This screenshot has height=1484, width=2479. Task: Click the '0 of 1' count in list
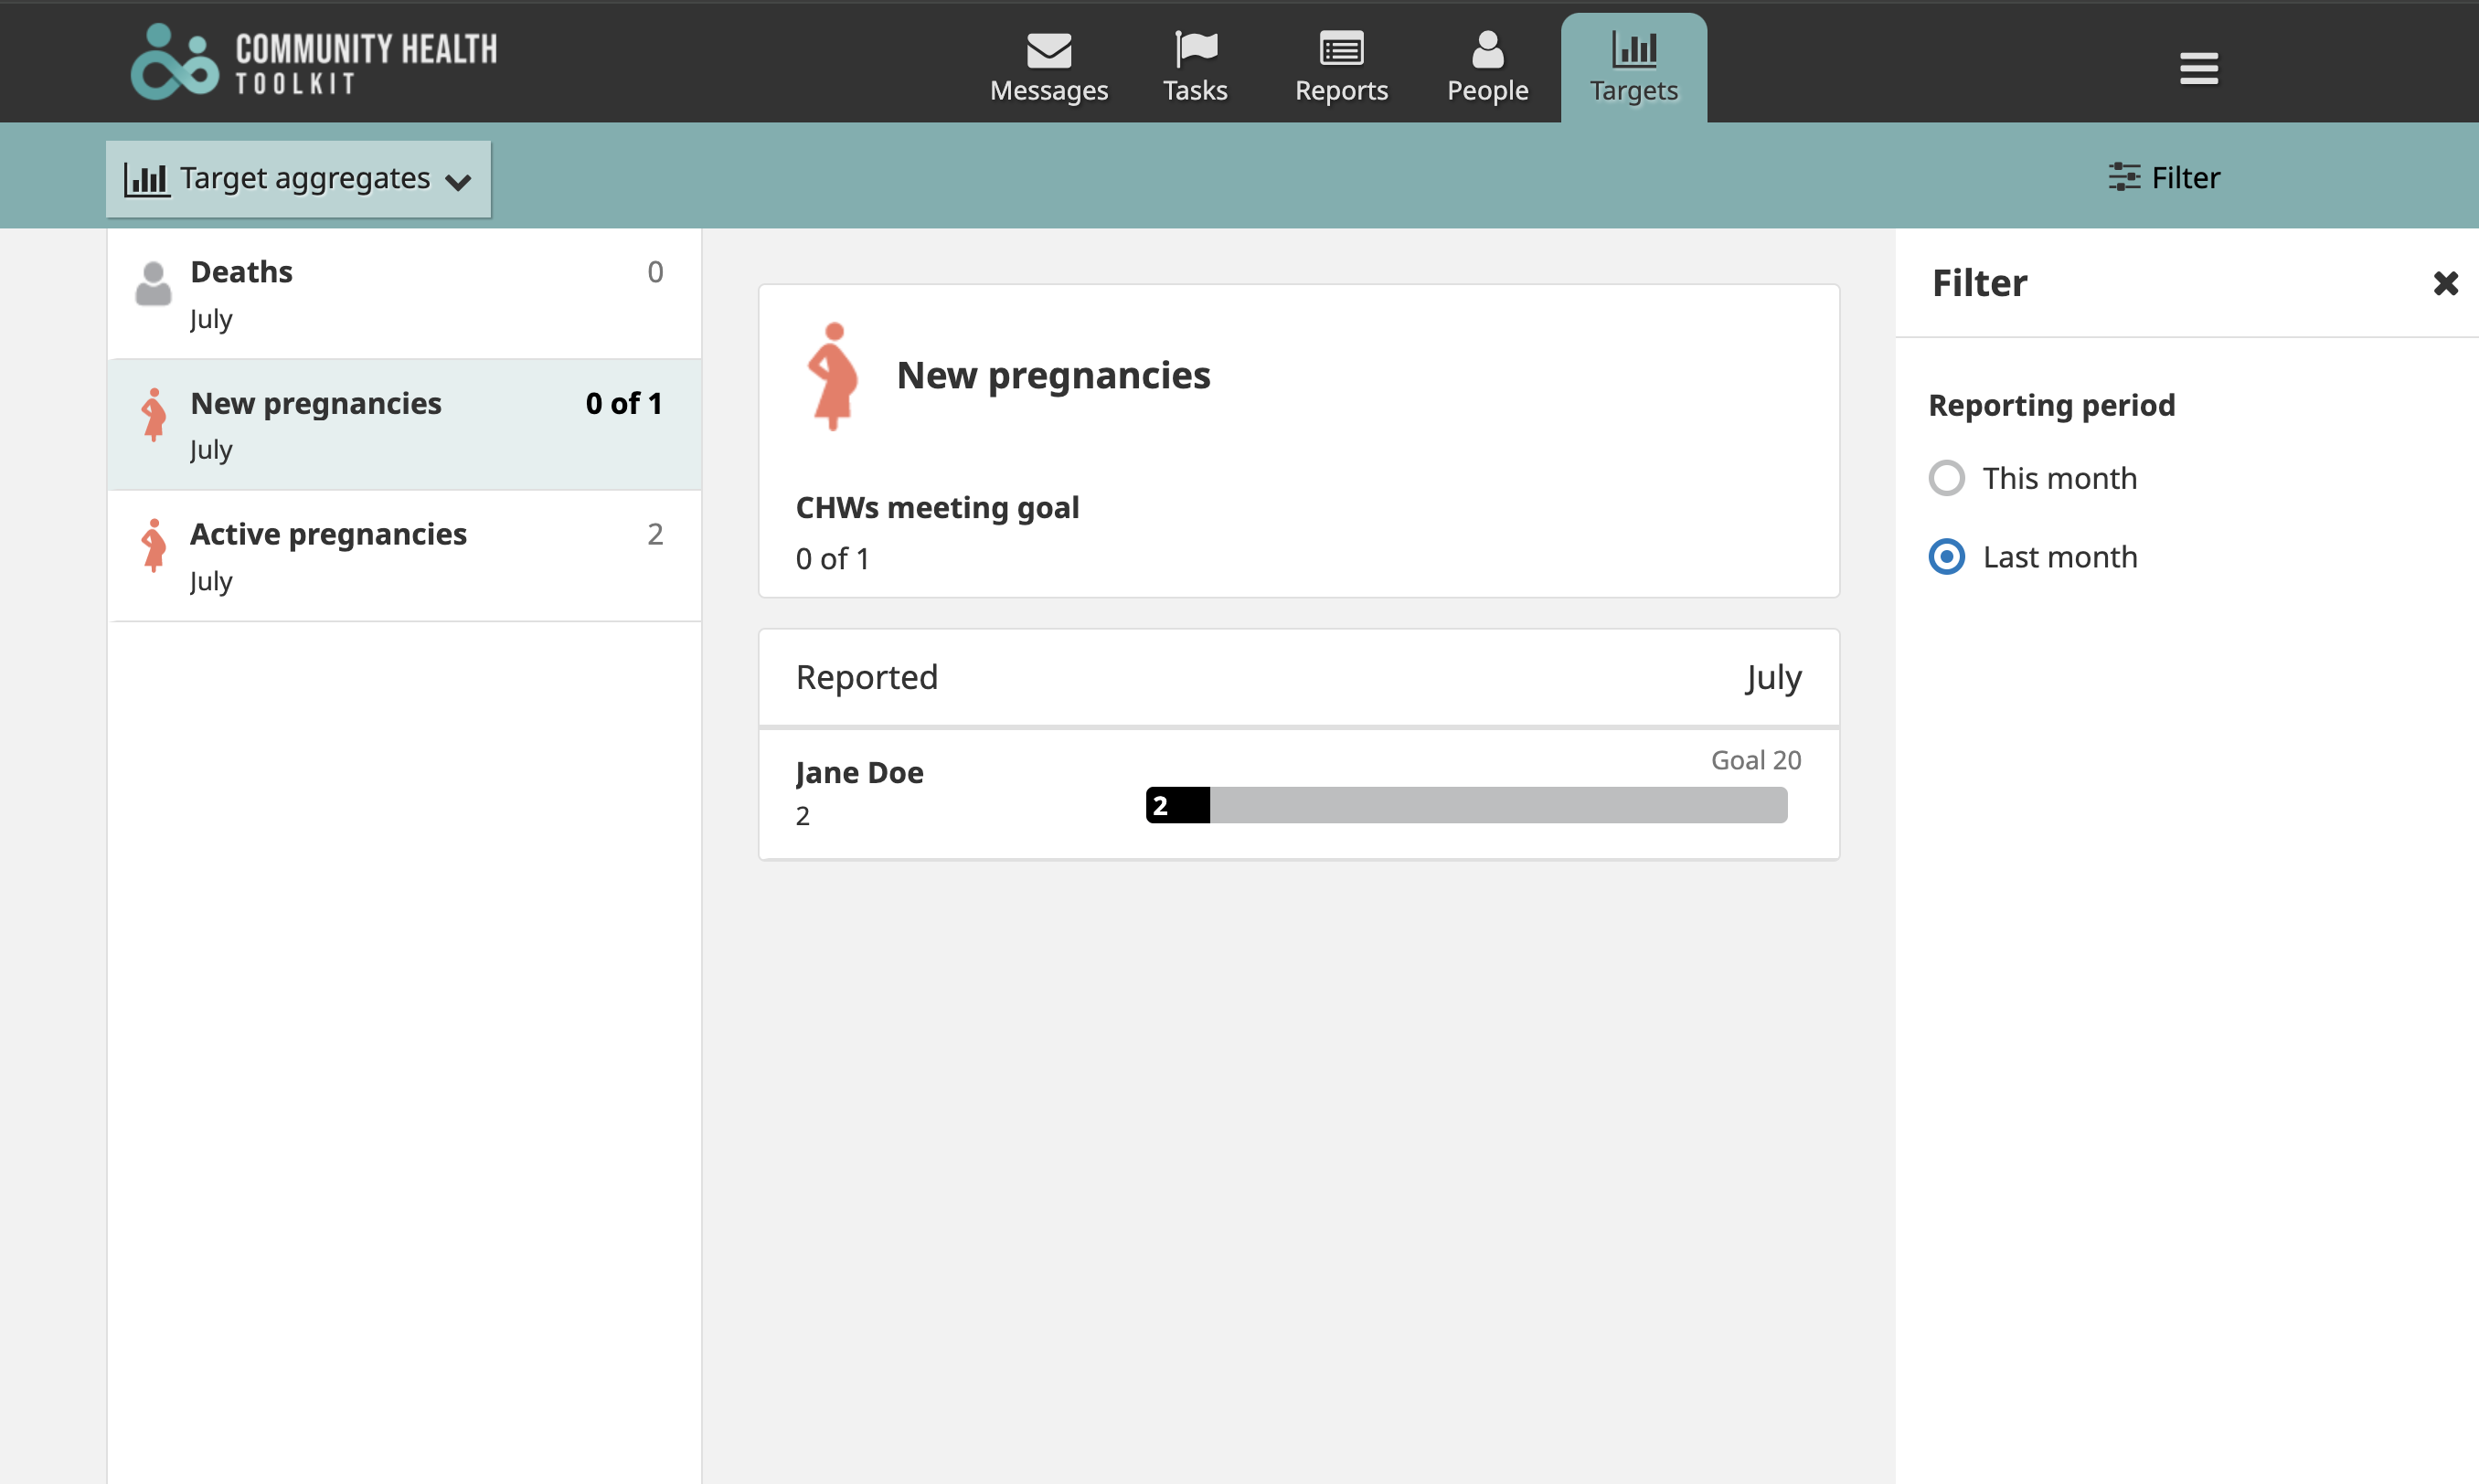624,404
